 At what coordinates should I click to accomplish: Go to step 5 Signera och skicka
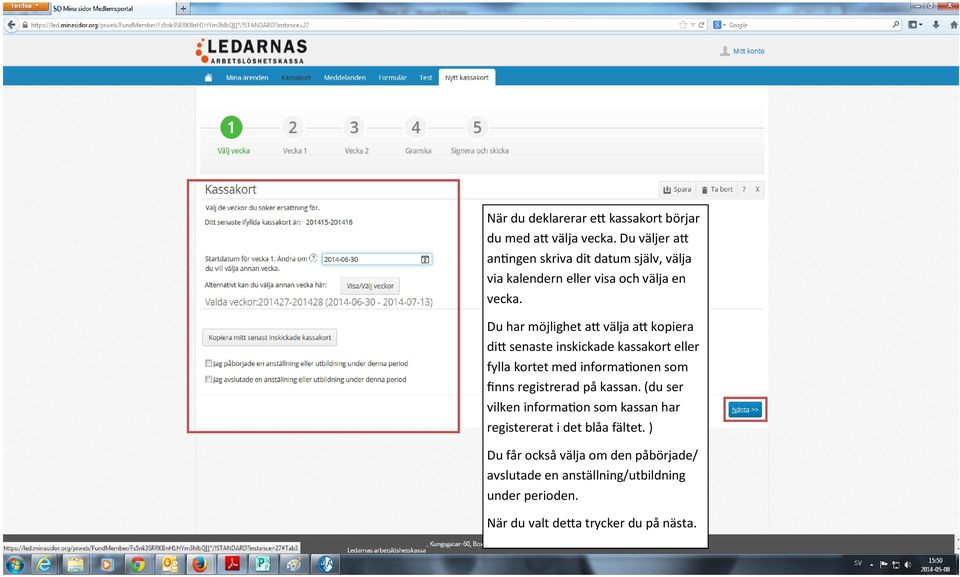point(477,127)
